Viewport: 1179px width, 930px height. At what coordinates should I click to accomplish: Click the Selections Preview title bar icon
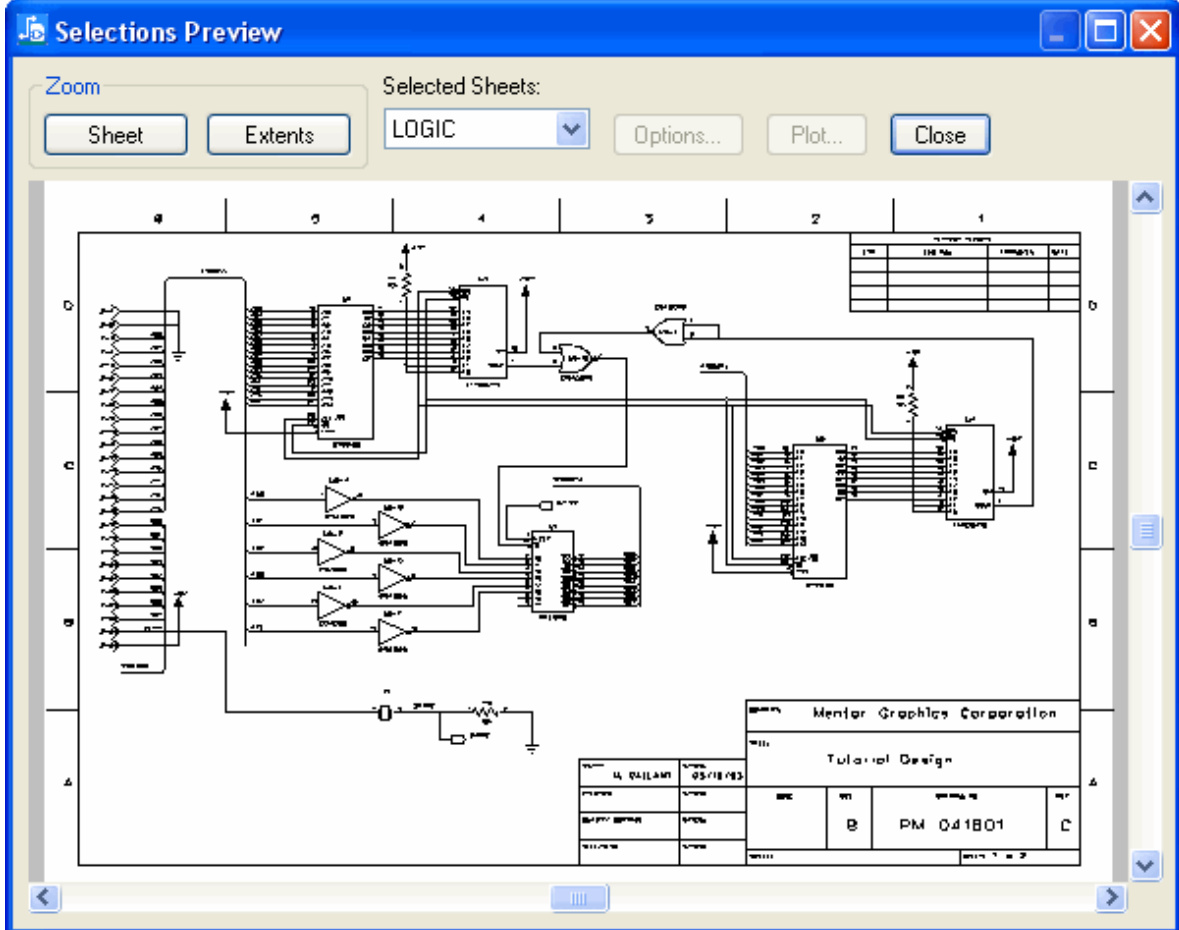(x=32, y=32)
